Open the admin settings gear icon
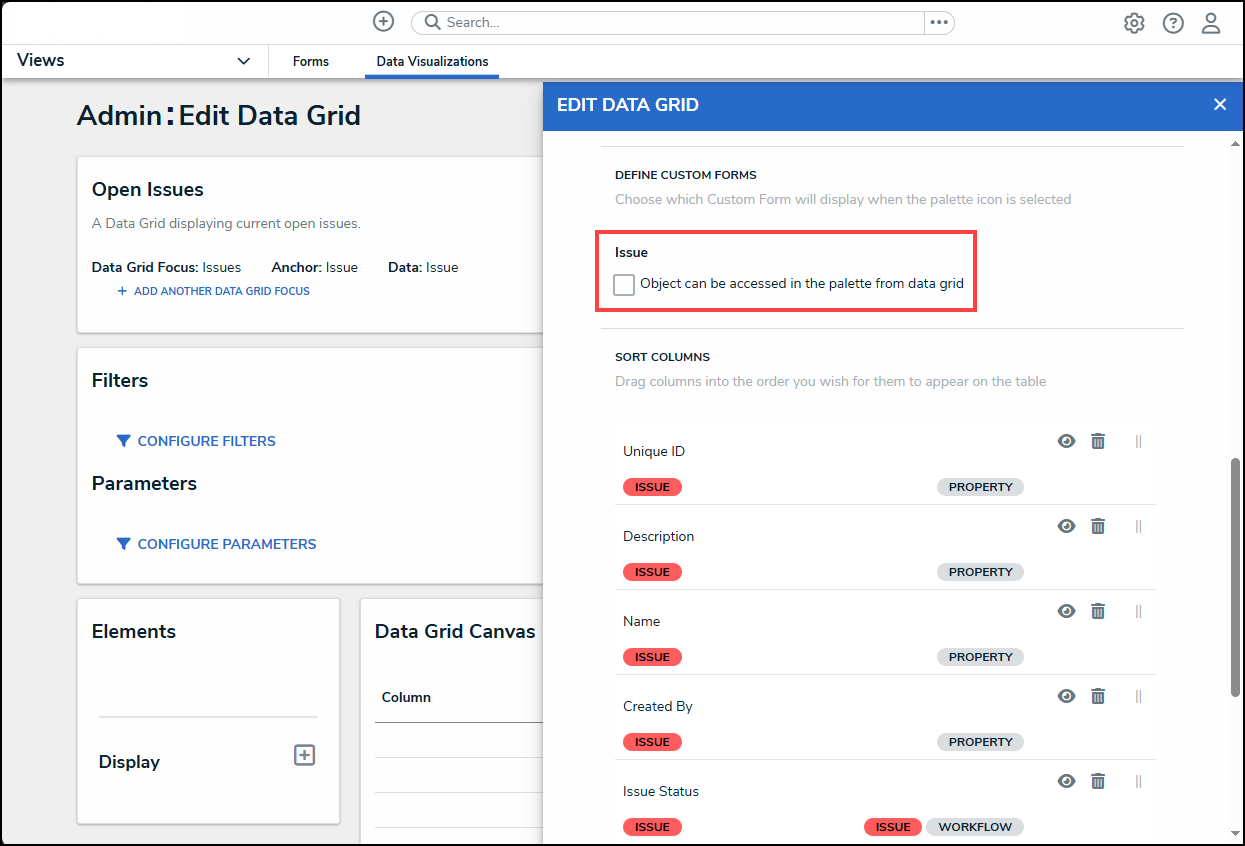This screenshot has height=846, width=1245. point(1134,23)
